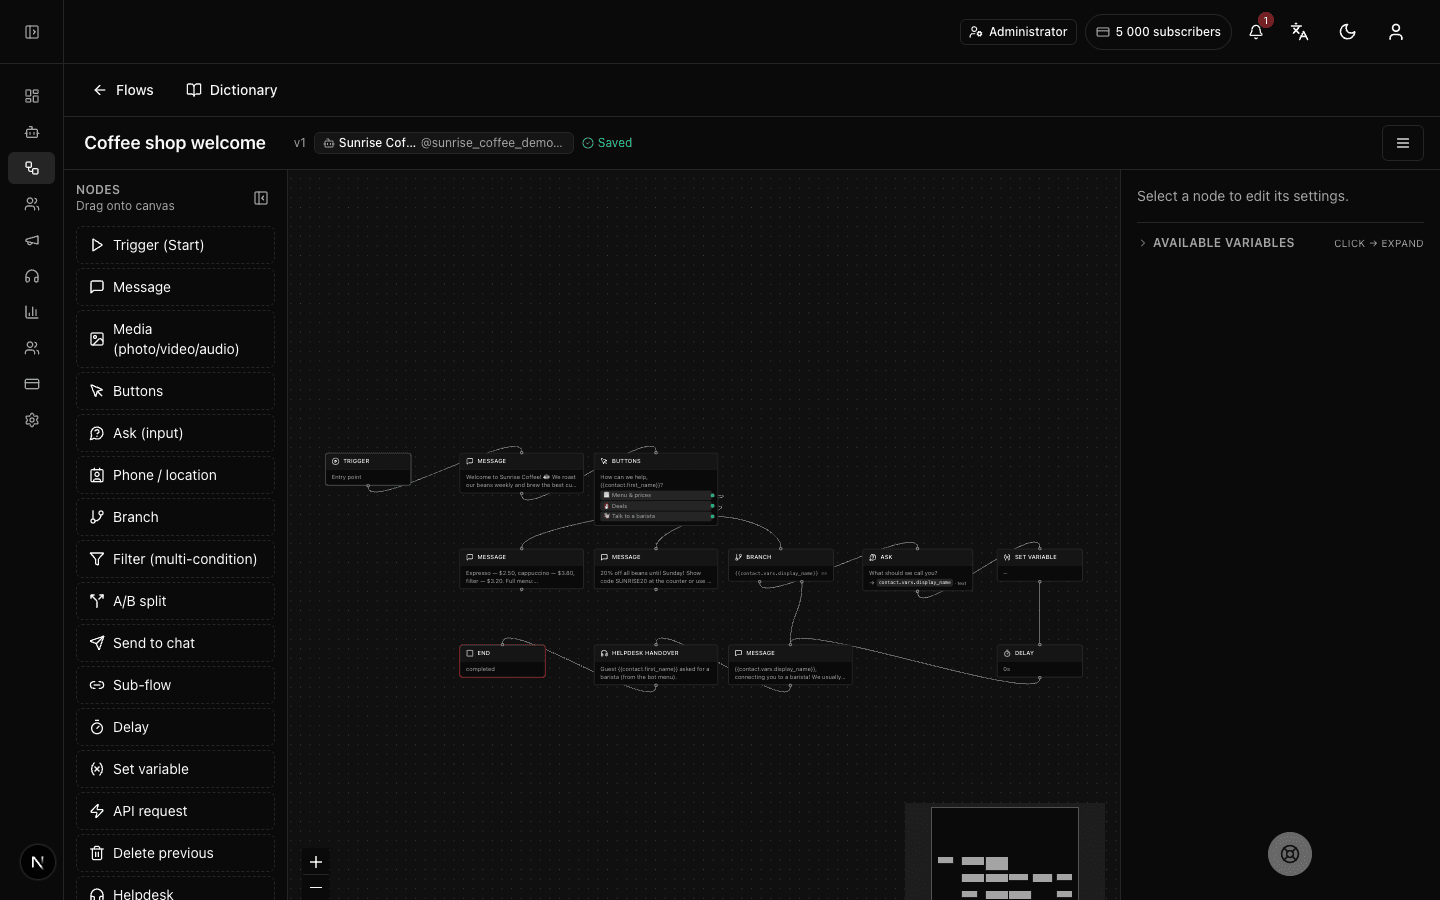This screenshot has height=900, width=1440.
Task: Select the highlighted flows icon in sidebar
Action: 32,168
